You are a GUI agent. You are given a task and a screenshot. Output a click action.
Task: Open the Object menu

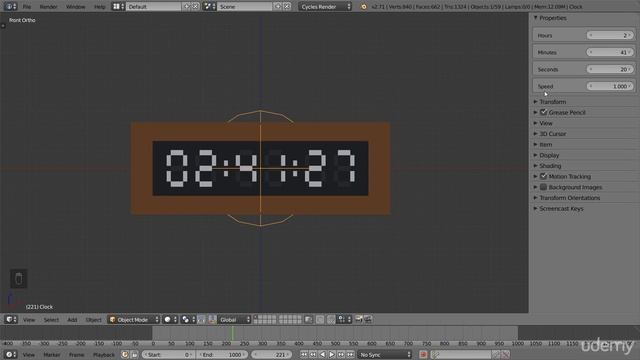click(x=93, y=320)
